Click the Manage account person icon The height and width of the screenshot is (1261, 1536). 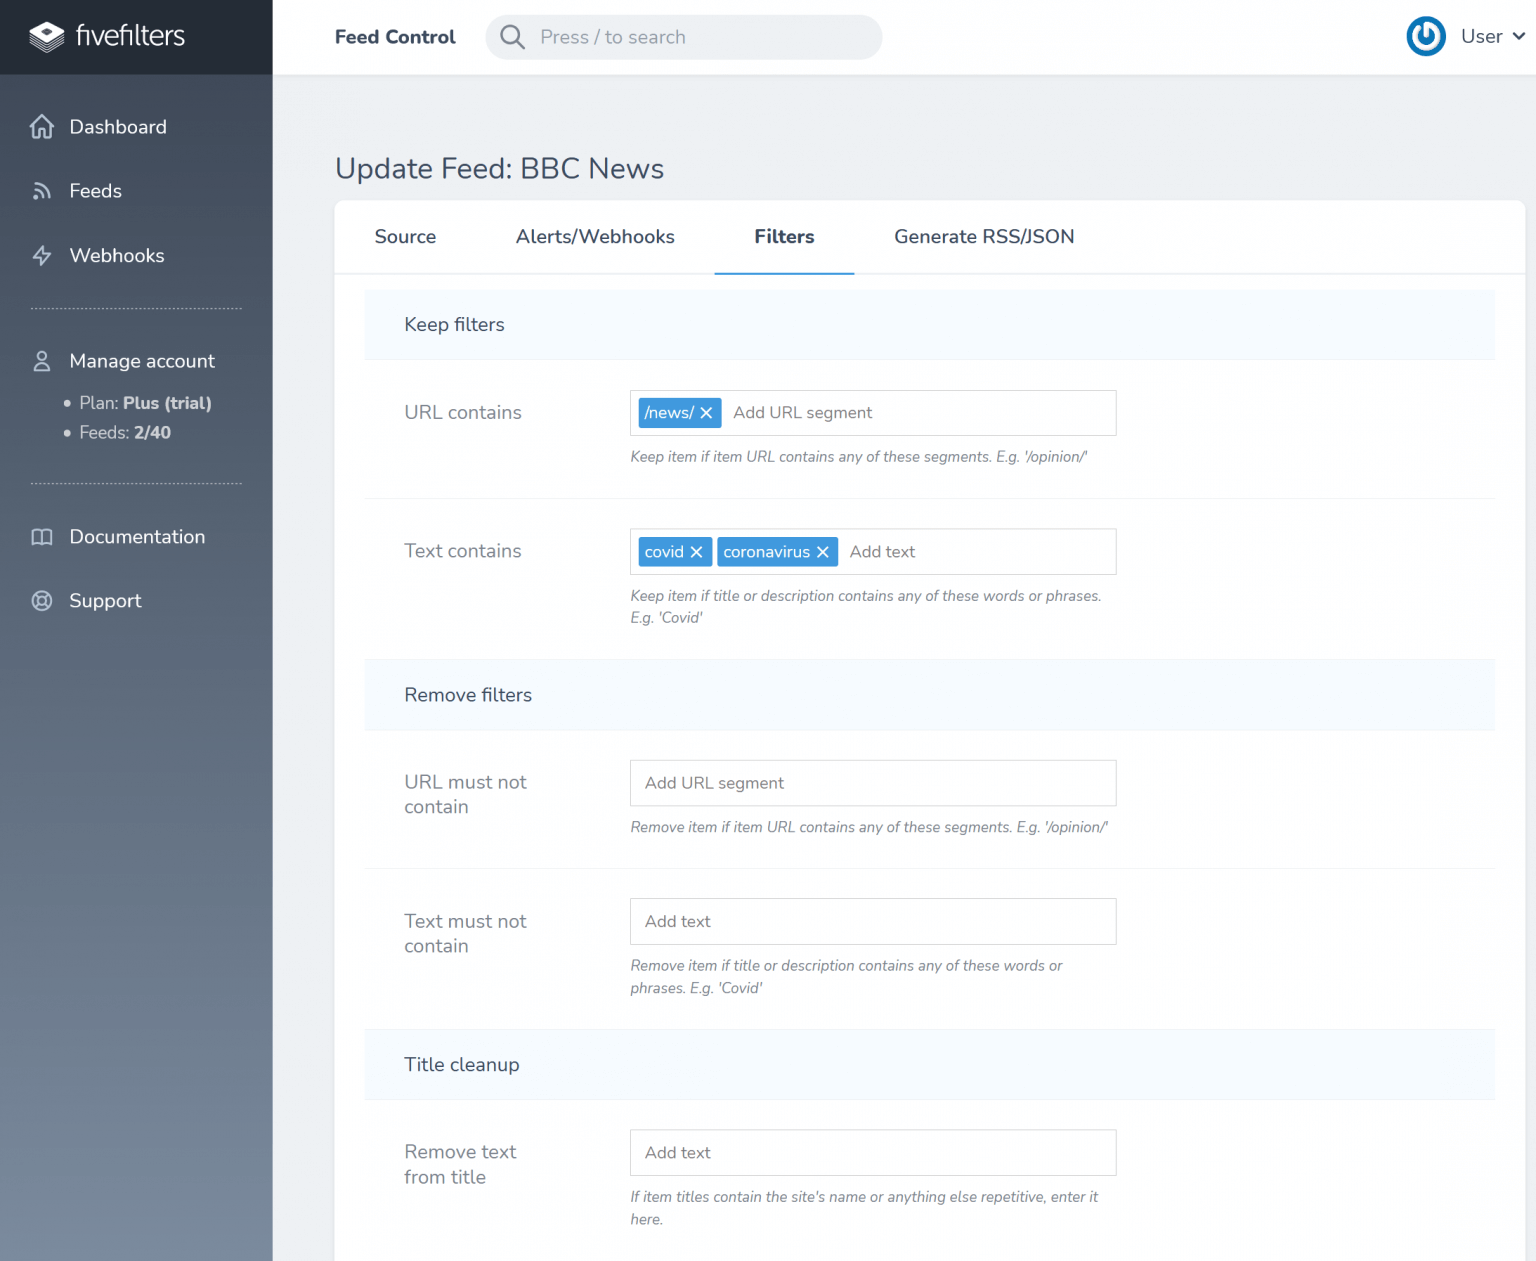click(x=41, y=361)
